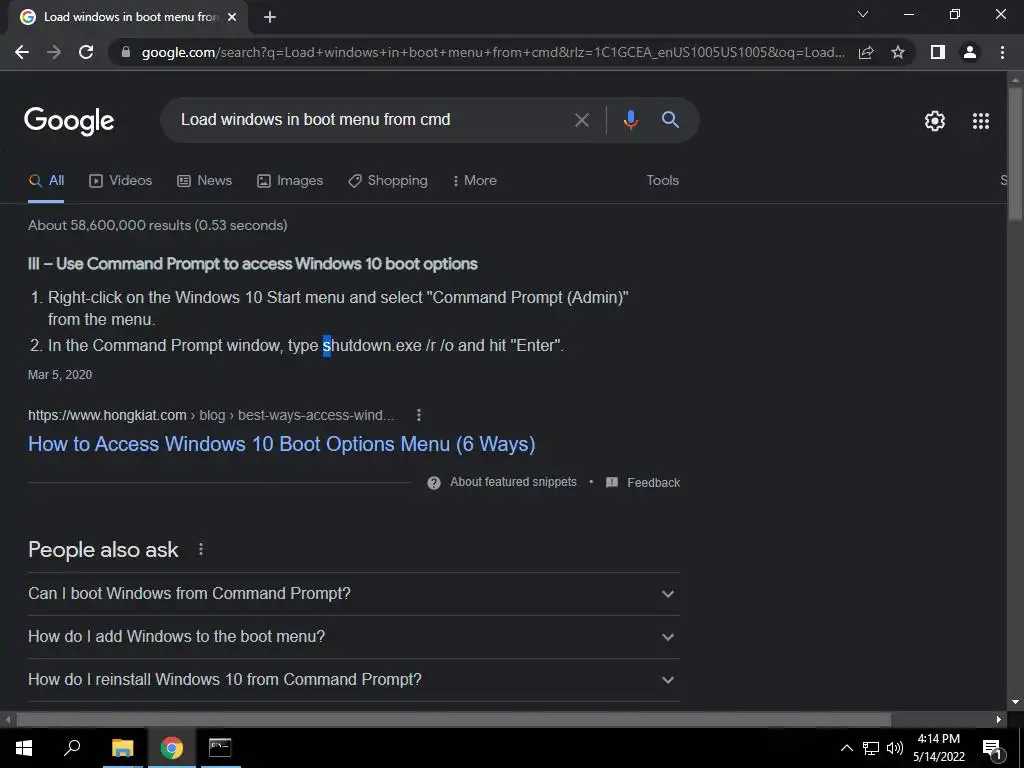Open the clock showing 4:14 PM

click(x=938, y=748)
